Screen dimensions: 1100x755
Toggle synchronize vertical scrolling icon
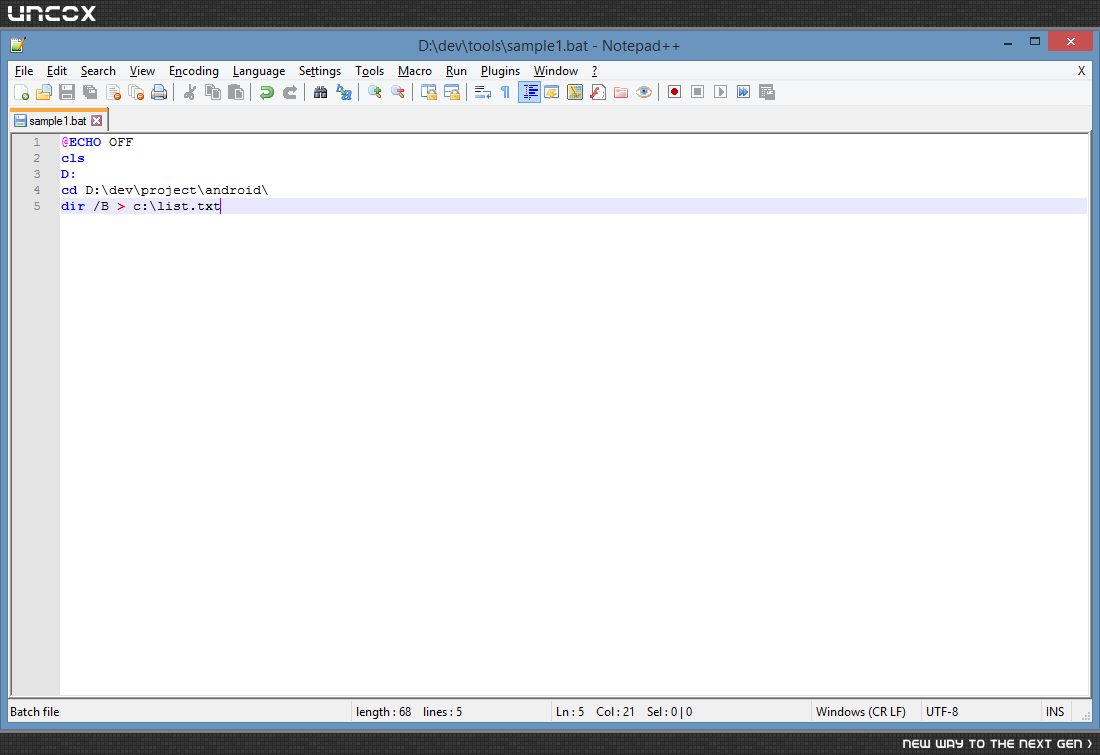point(429,92)
